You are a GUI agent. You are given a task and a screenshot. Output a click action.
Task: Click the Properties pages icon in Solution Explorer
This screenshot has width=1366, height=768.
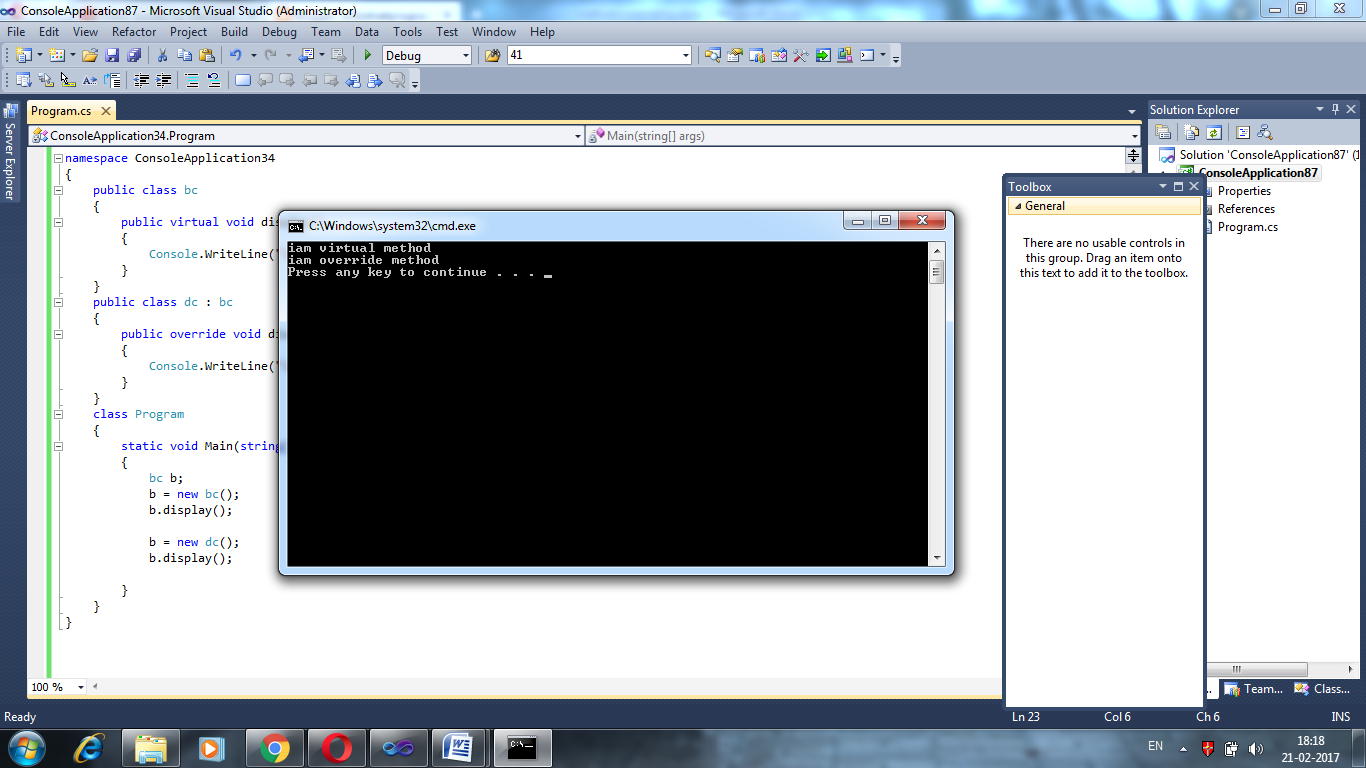(x=1163, y=131)
